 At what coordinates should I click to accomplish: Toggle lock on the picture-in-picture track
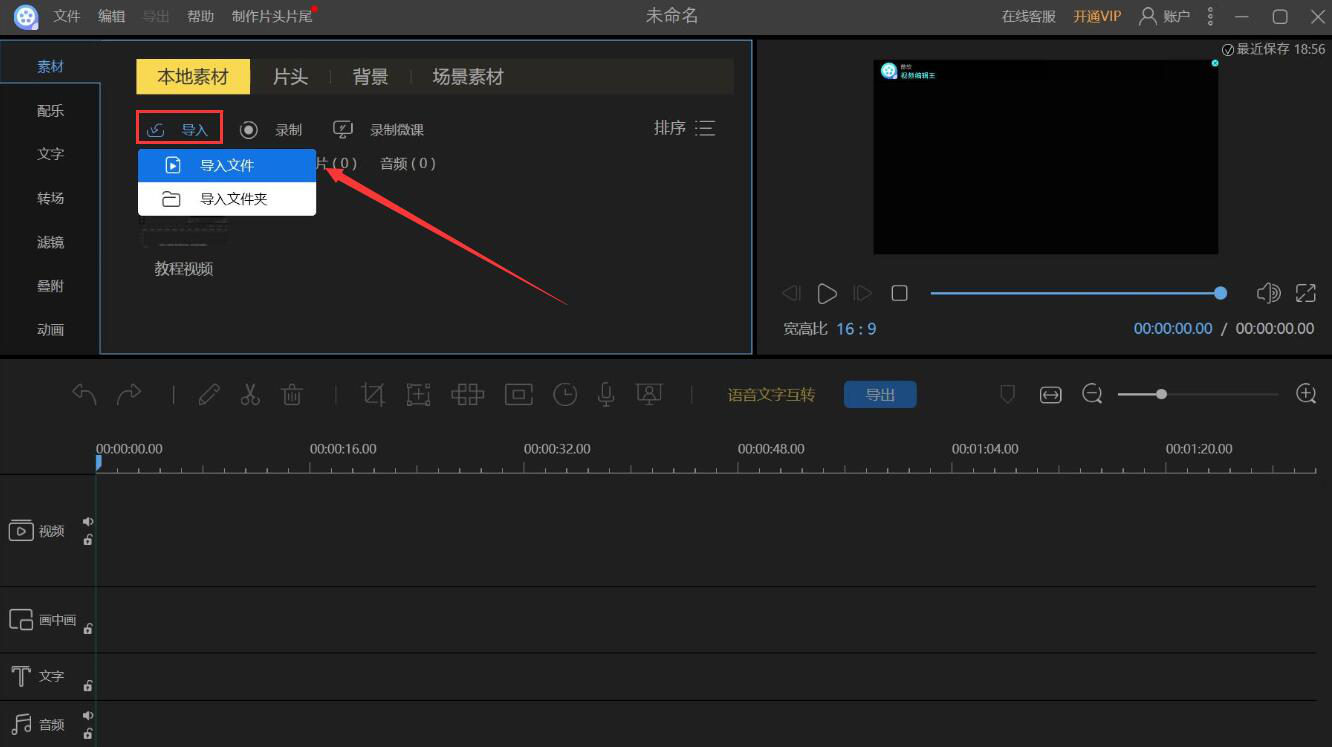pyautogui.click(x=88, y=629)
